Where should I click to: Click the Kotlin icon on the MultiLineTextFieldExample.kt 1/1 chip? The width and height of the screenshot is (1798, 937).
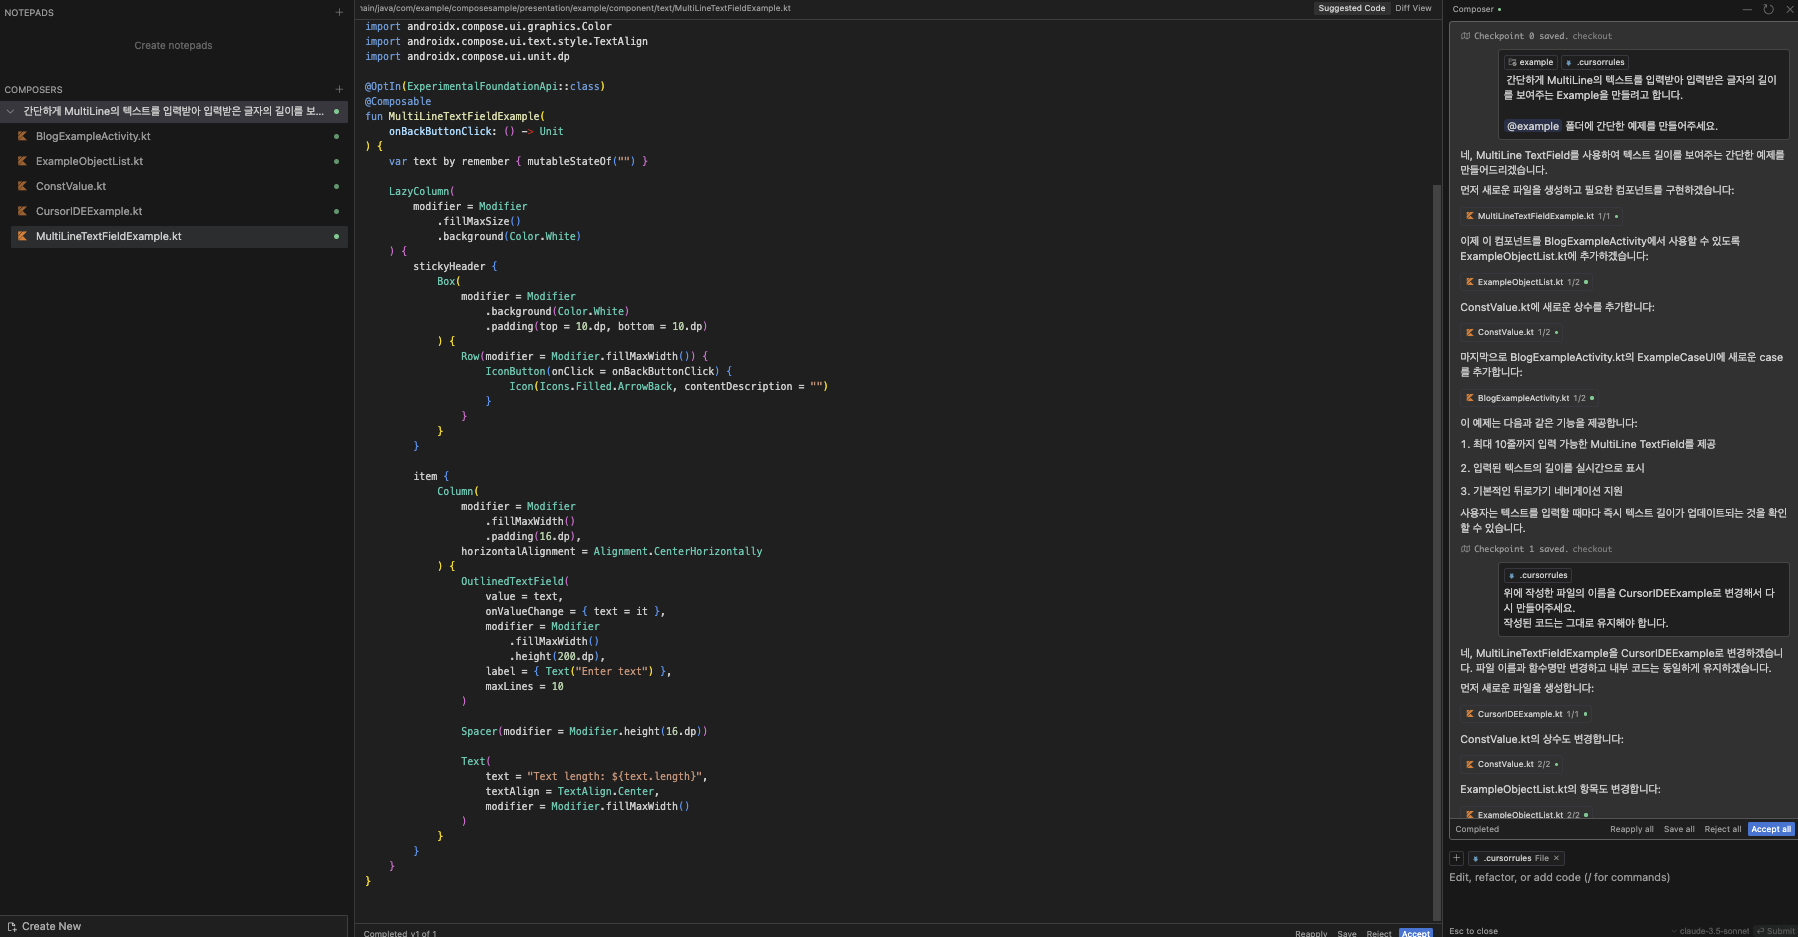pyautogui.click(x=1469, y=216)
